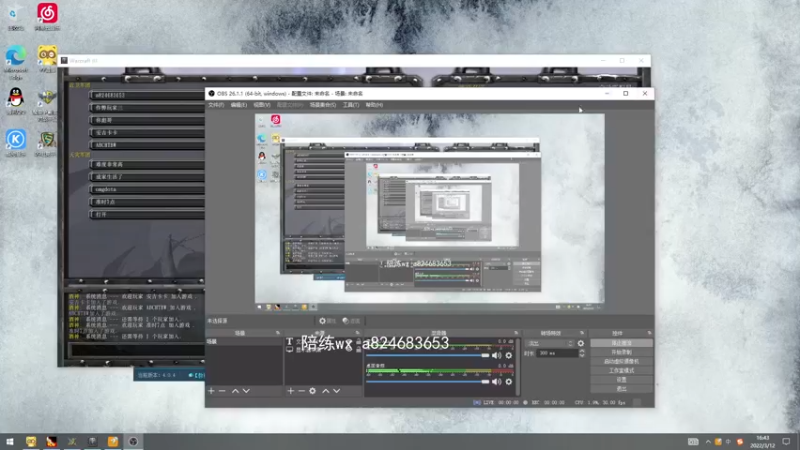Adjust the first mixer channel volume slider
Image resolution: width=800 pixels, height=450 pixels.
428,356
